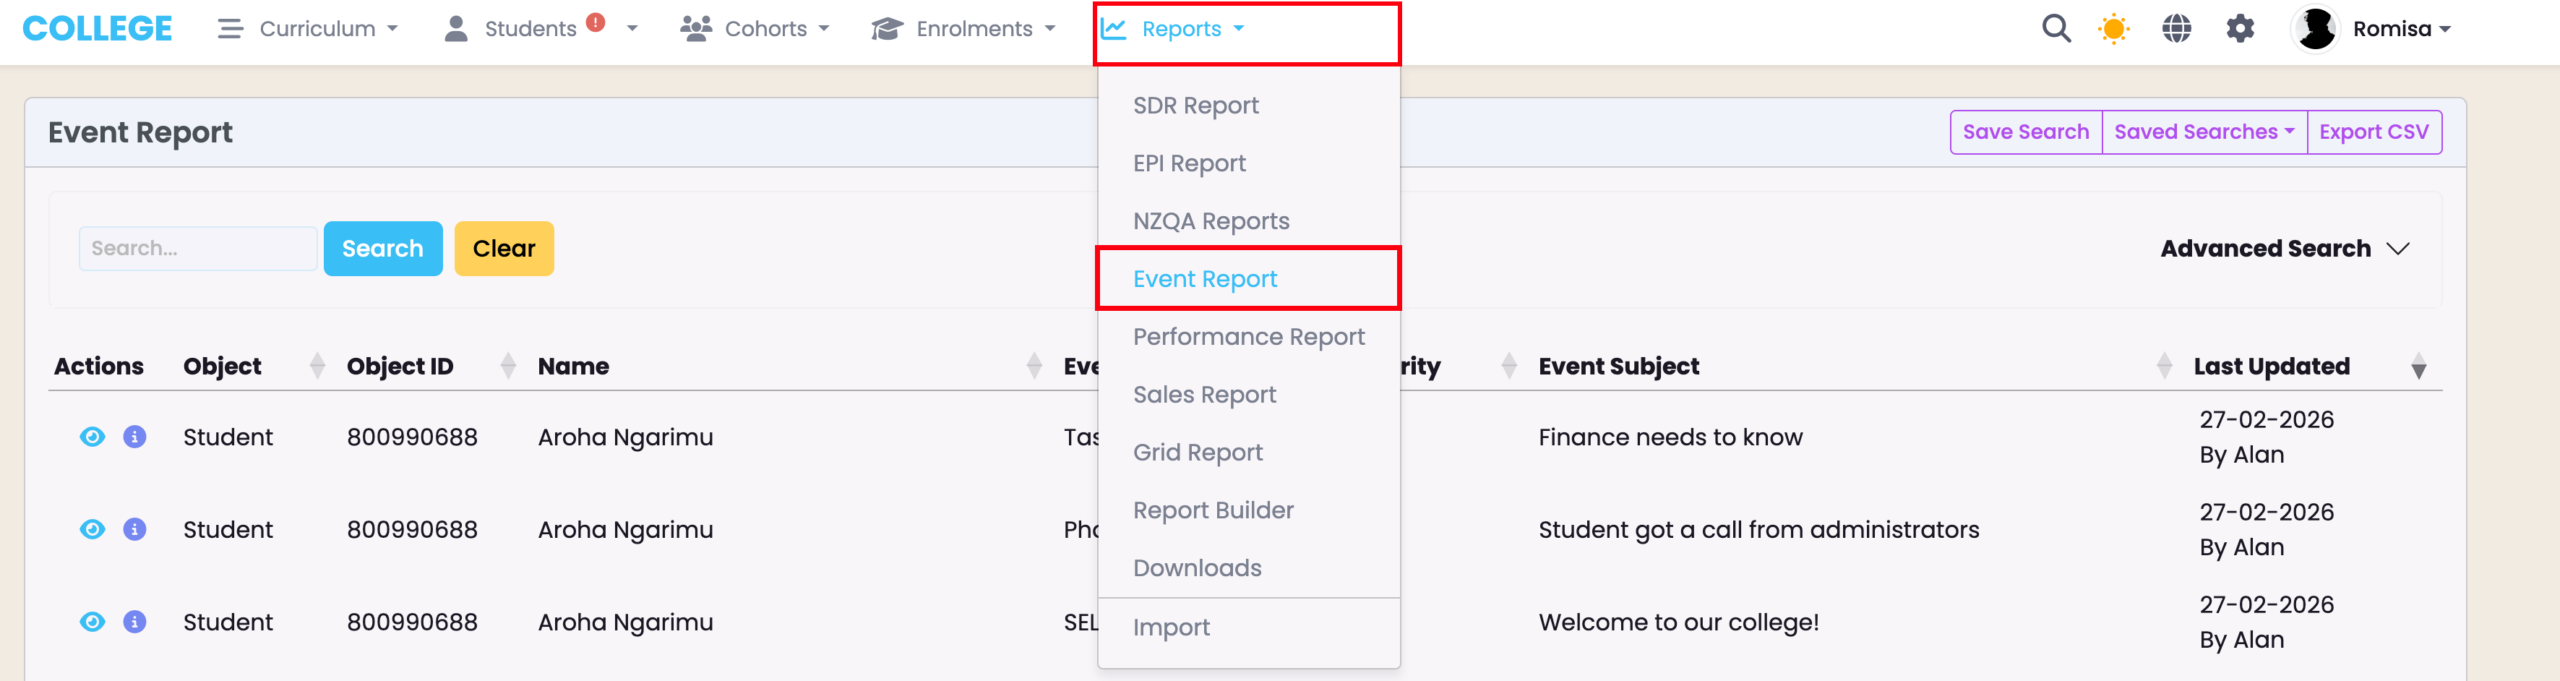Click into the Search text field
The image size is (2560, 681).
[x=198, y=249]
